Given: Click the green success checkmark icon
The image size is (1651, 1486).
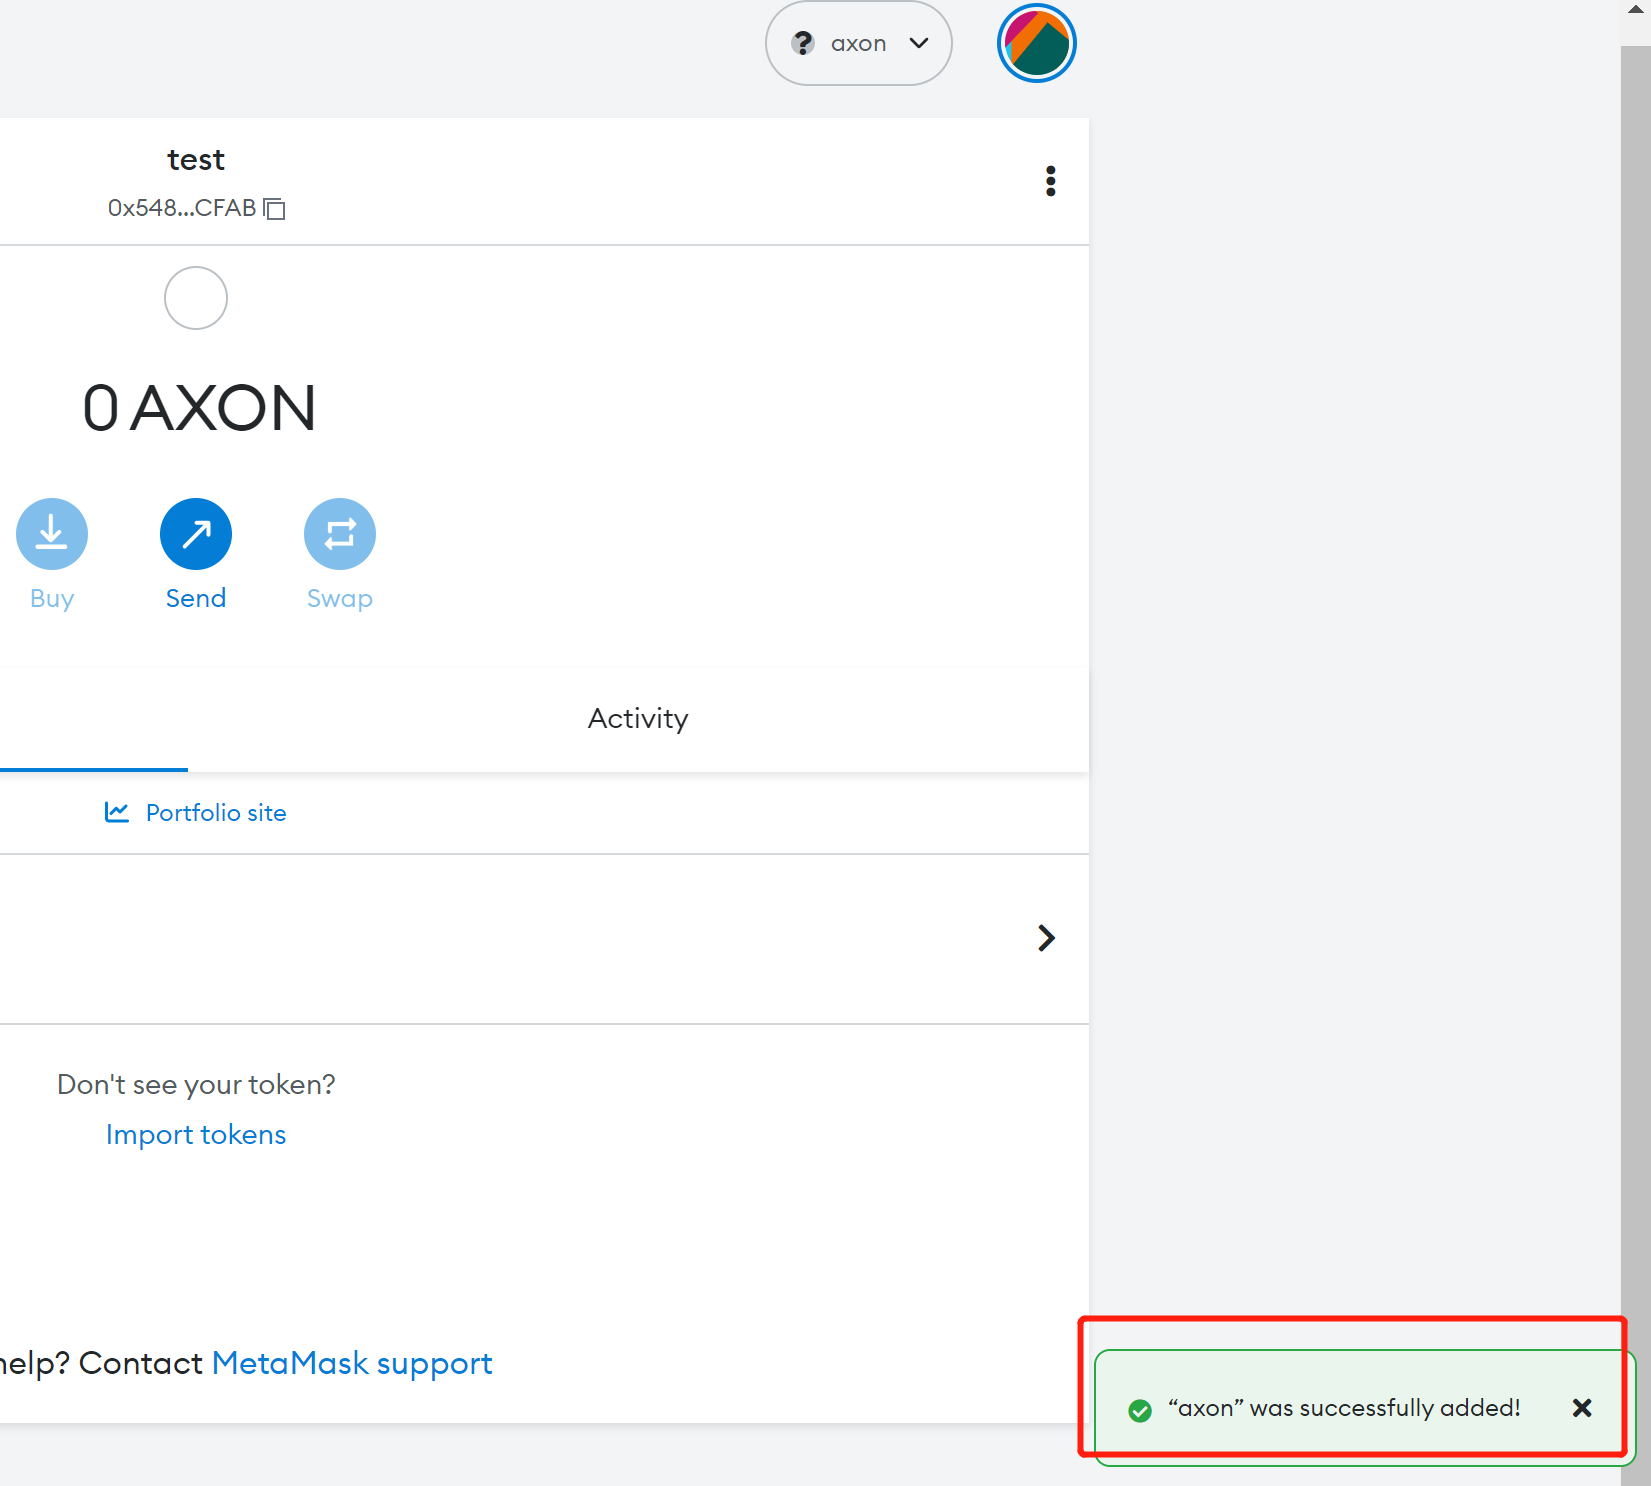Looking at the screenshot, I should 1139,1410.
